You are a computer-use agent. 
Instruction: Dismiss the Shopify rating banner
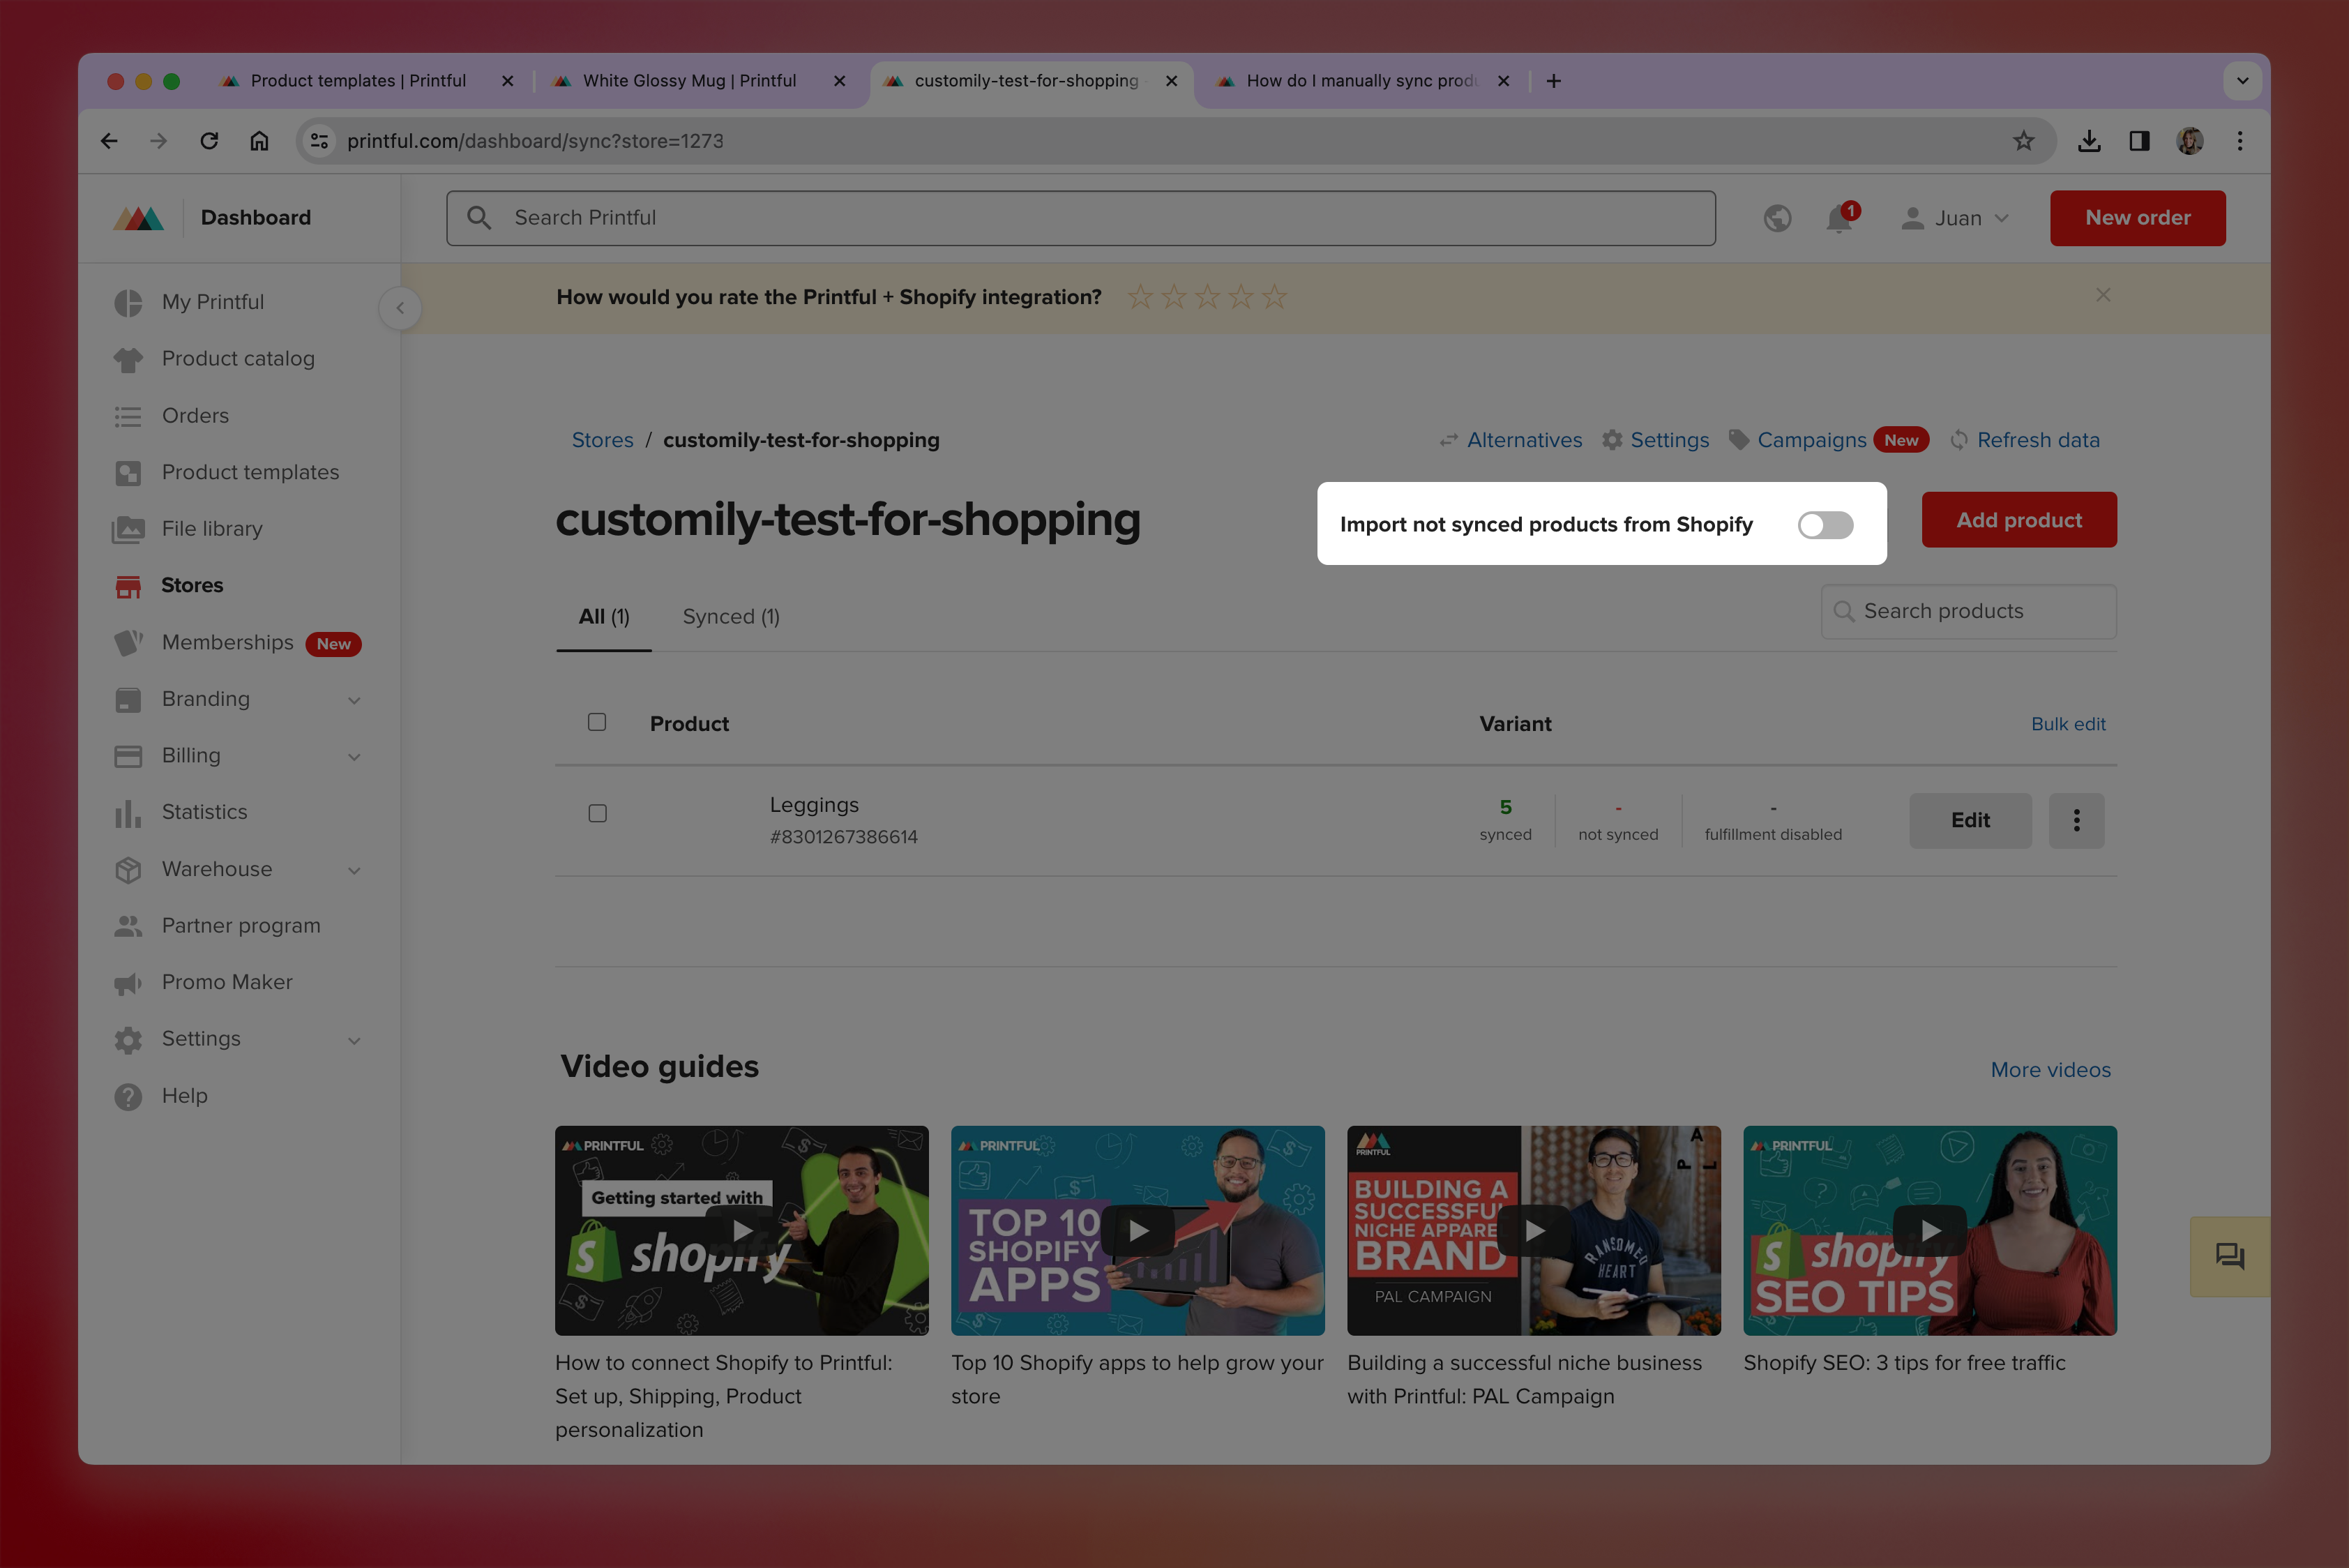click(2103, 295)
